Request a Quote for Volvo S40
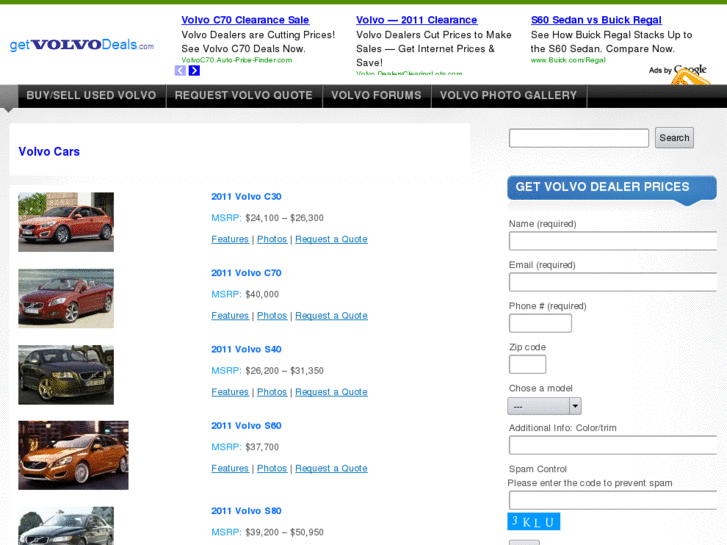The height and width of the screenshot is (545, 727). (x=332, y=392)
